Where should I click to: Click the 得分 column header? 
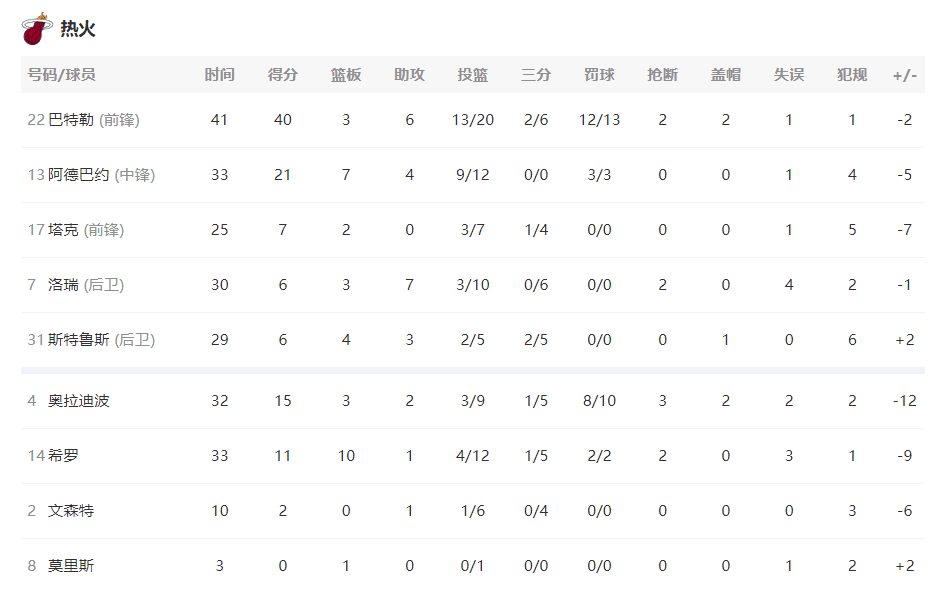283,75
